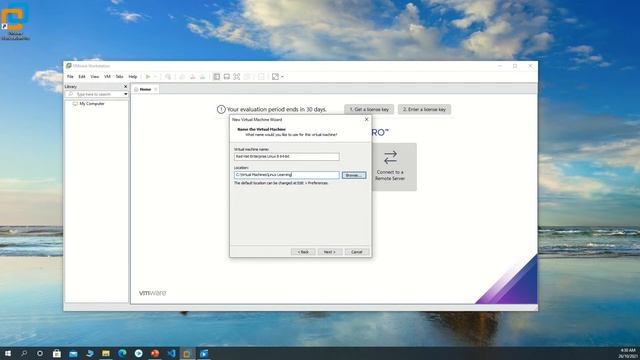Open File Explorer from the taskbar
The image size is (640, 360).
[x=106, y=353]
